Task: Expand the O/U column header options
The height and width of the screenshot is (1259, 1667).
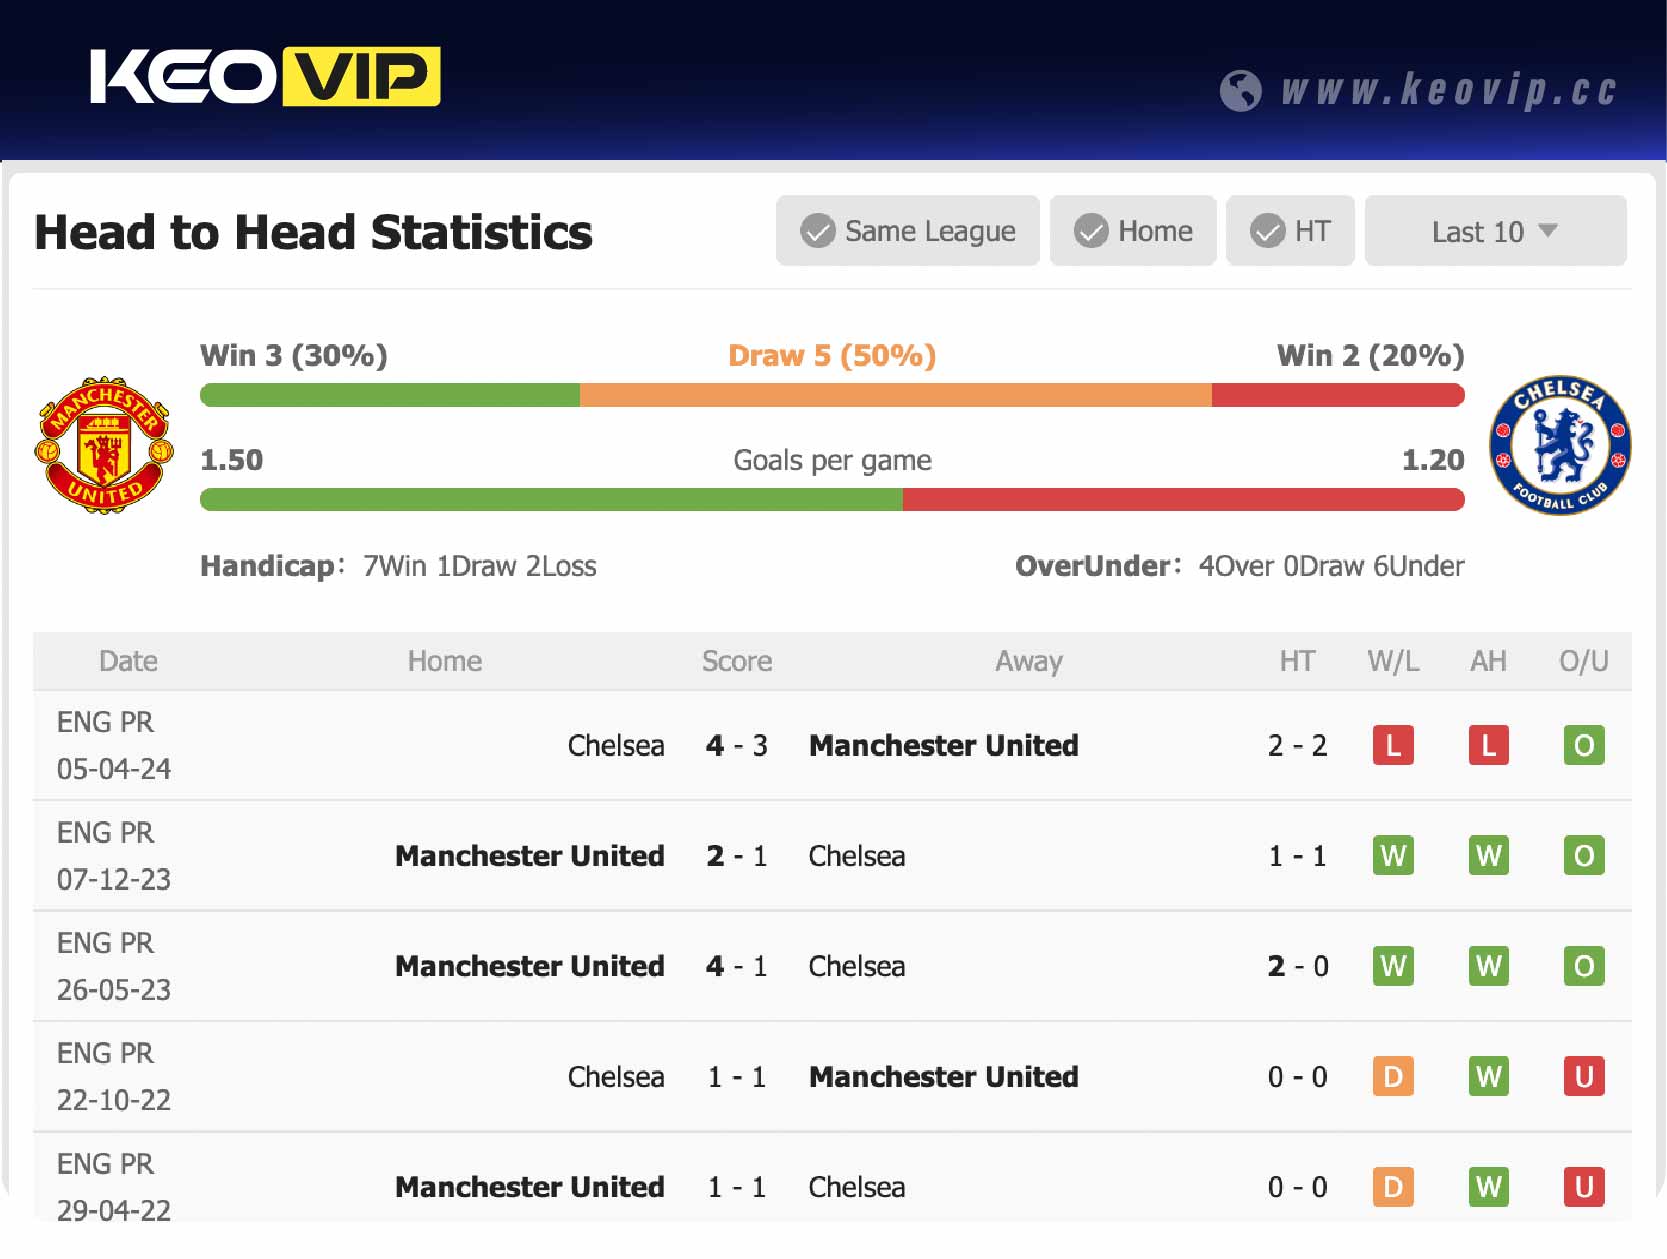Action: coord(1583,661)
